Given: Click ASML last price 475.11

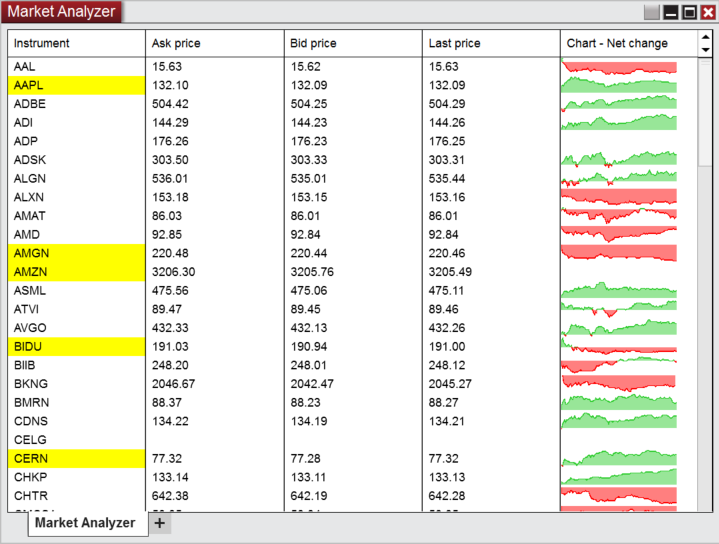Looking at the screenshot, I should click(446, 291).
